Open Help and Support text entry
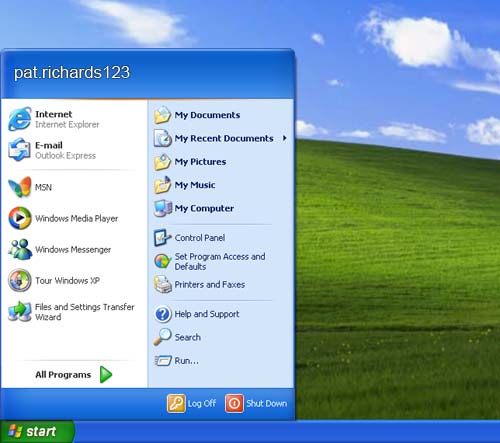The height and width of the screenshot is (443, 500). (207, 314)
